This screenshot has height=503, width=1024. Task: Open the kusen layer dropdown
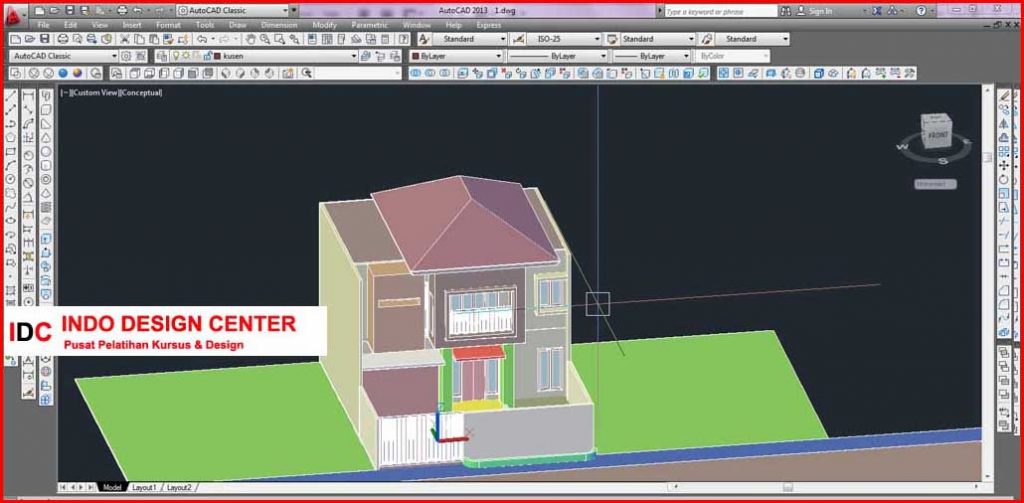coord(264,56)
